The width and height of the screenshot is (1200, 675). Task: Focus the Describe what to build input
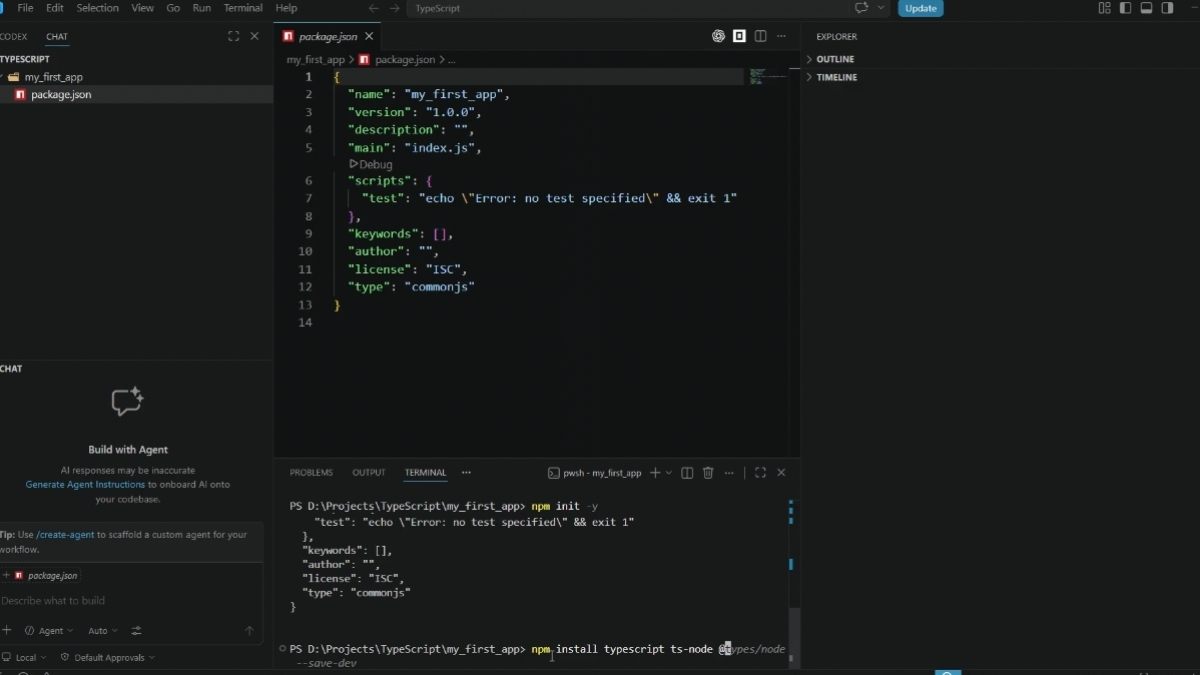pos(130,601)
